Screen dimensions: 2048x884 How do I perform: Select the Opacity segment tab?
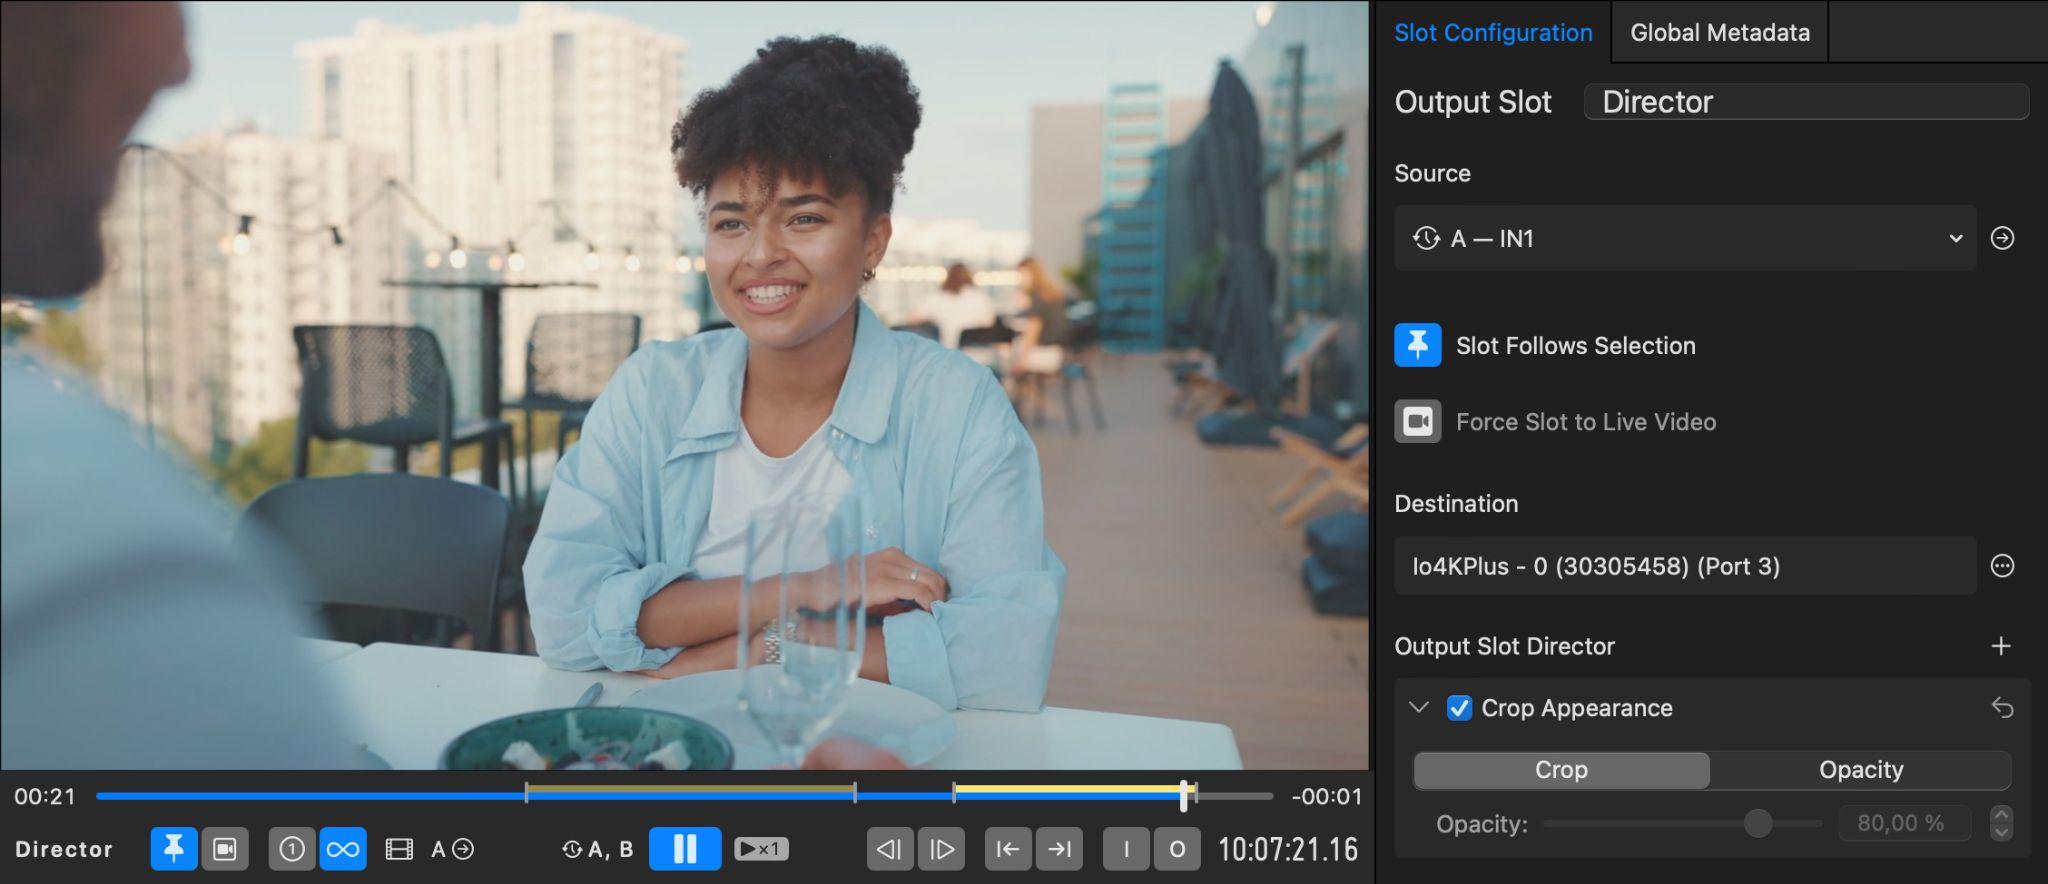1860,770
